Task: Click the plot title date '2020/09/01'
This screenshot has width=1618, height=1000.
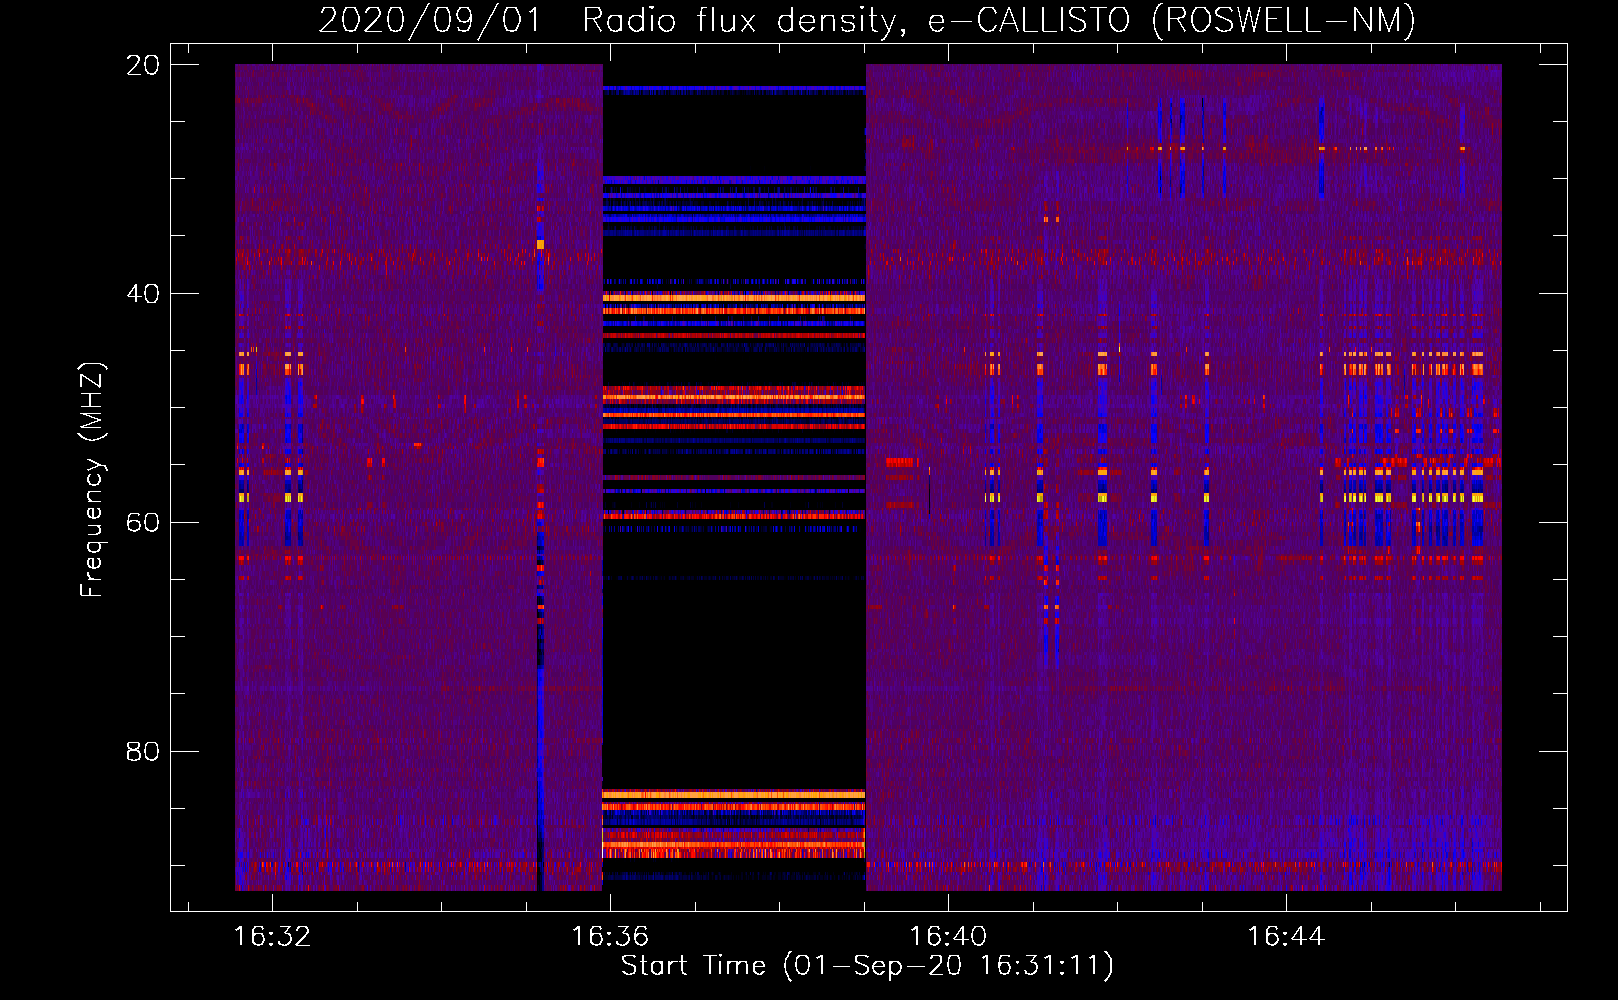Action: (x=430, y=21)
